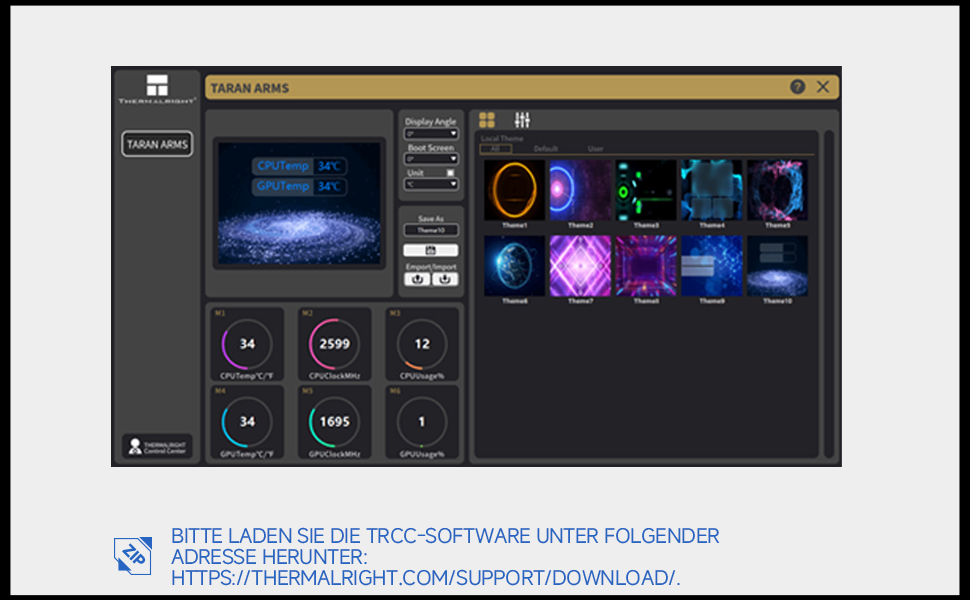
Task: Select the Theme7 thumbnail
Action: [579, 265]
